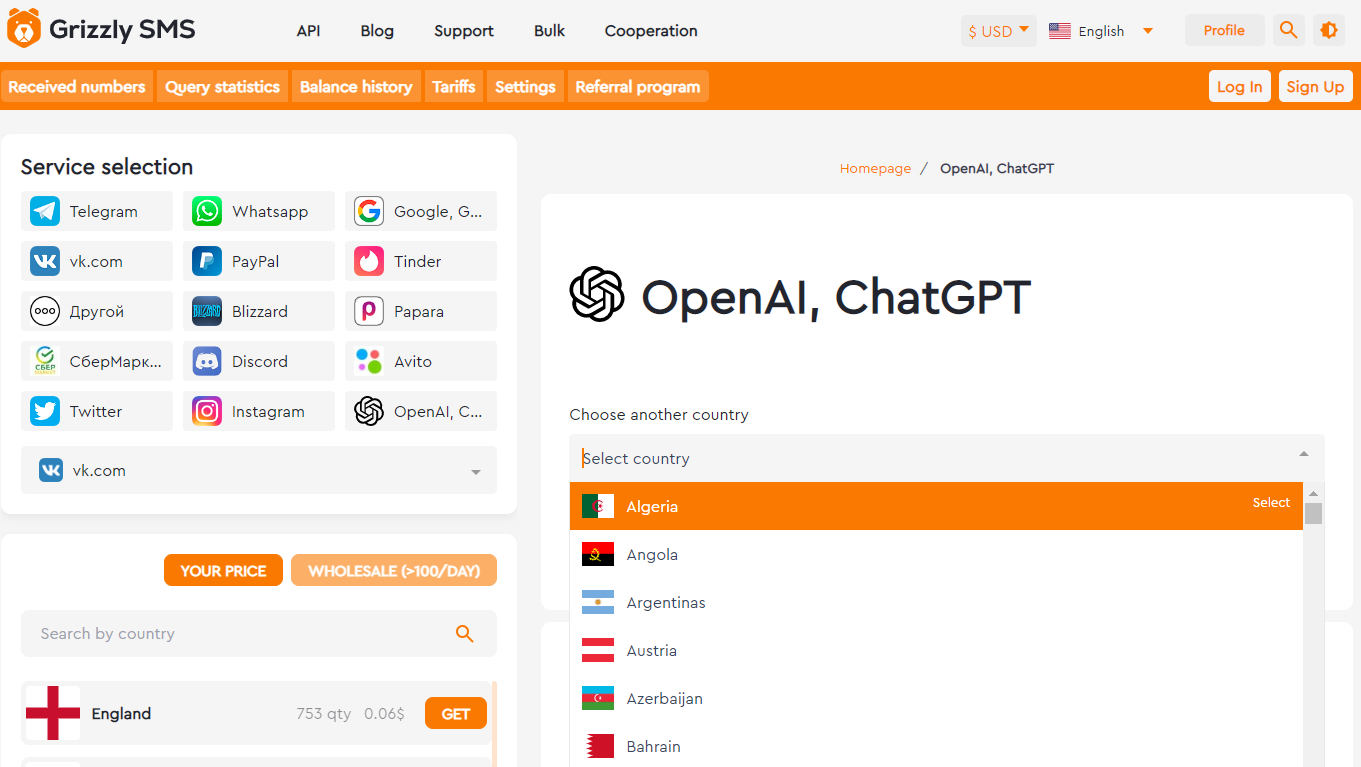Viewport: 1361px width, 767px height.
Task: Pick the Tinder service tile
Action: tap(421, 261)
